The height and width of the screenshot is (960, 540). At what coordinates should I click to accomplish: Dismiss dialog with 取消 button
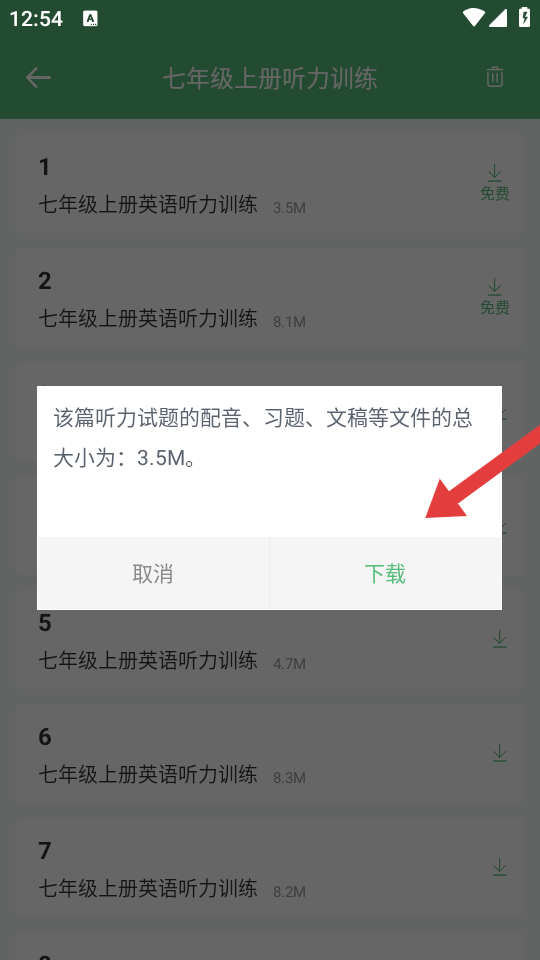pyautogui.click(x=153, y=574)
